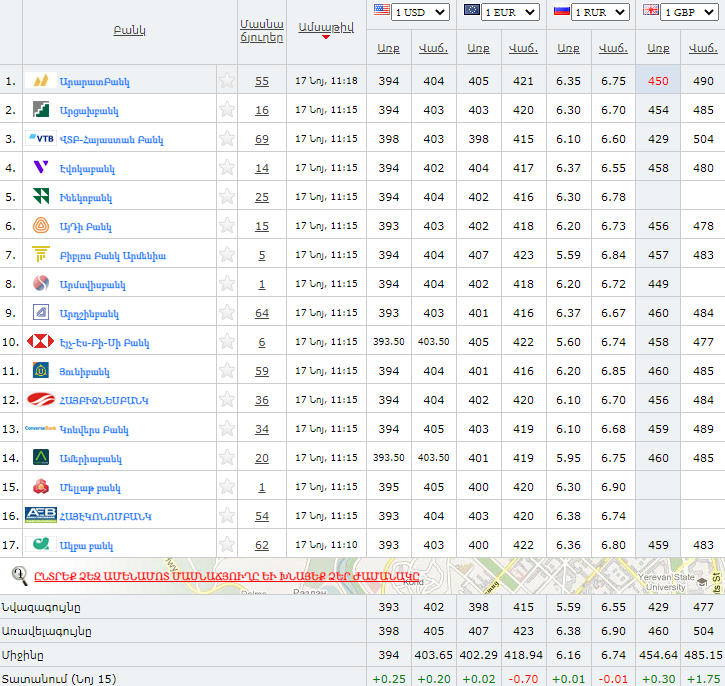Screen dimensions: 725x686
Task: Toggle favorite star for ՎՏԲ-Հայաստան Բանկ
Action: coord(227,139)
